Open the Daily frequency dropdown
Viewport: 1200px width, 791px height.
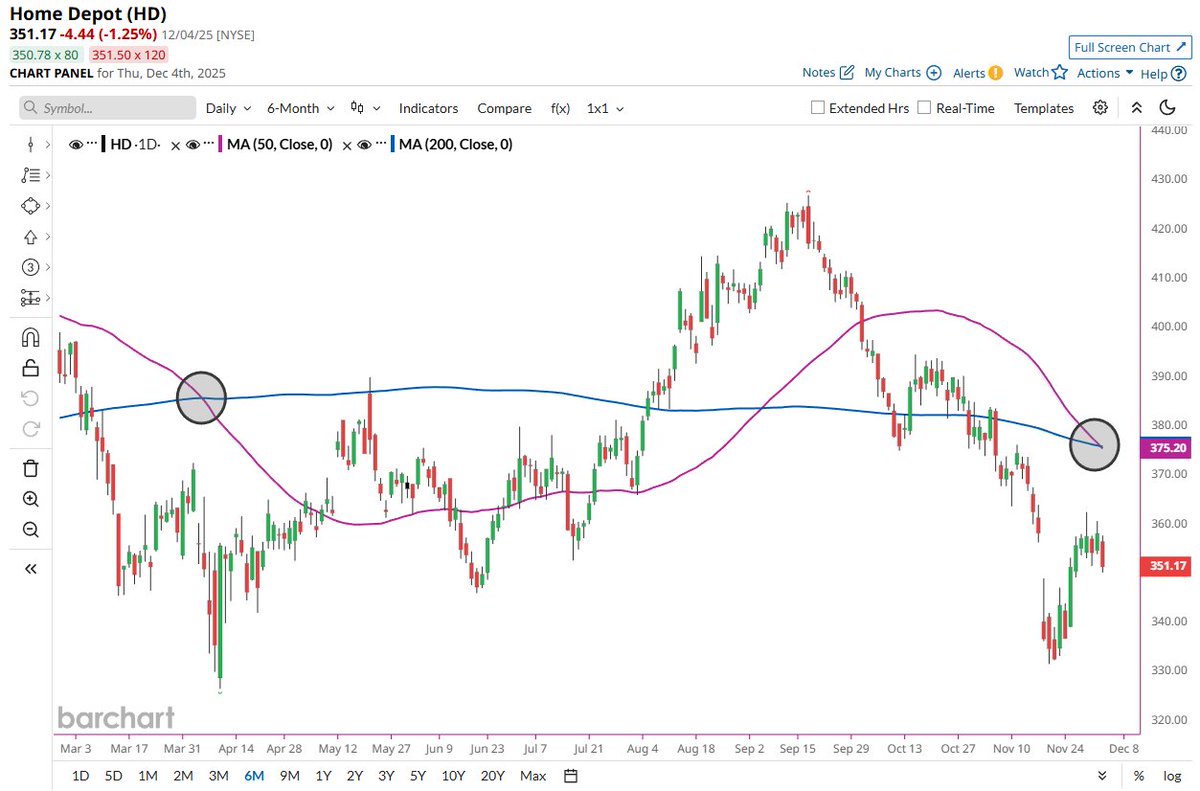227,108
